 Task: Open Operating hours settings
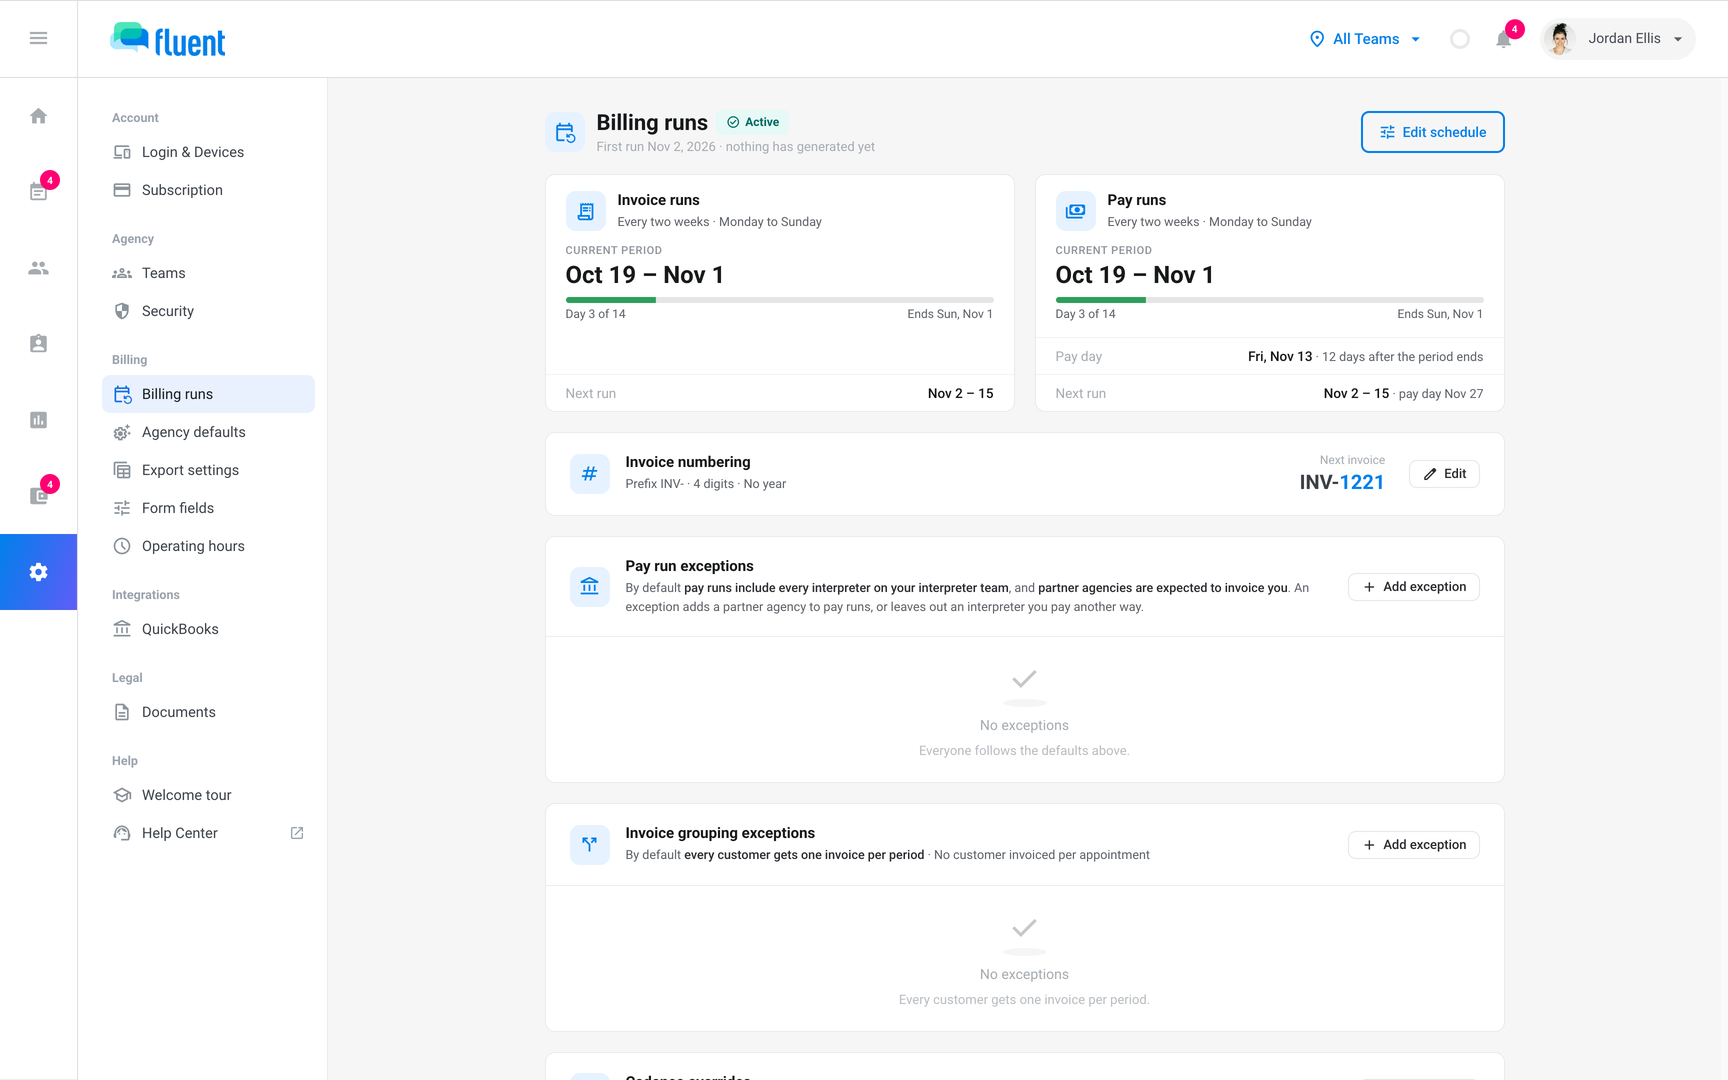tap(208, 546)
